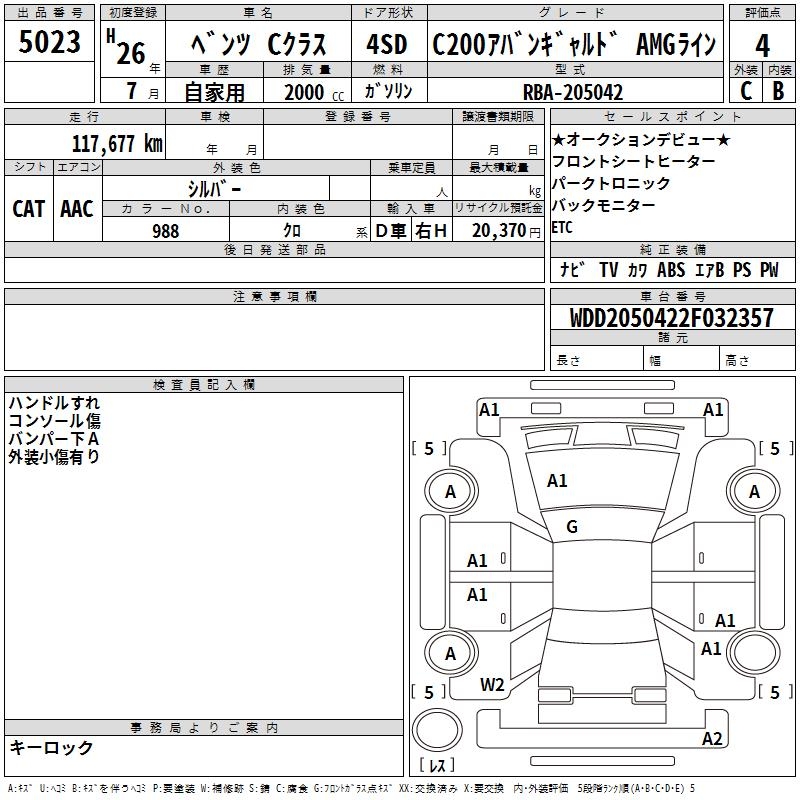This screenshot has height=800, width=800.
Task: Select the recycle deposit 20,370円
Action: click(506, 231)
